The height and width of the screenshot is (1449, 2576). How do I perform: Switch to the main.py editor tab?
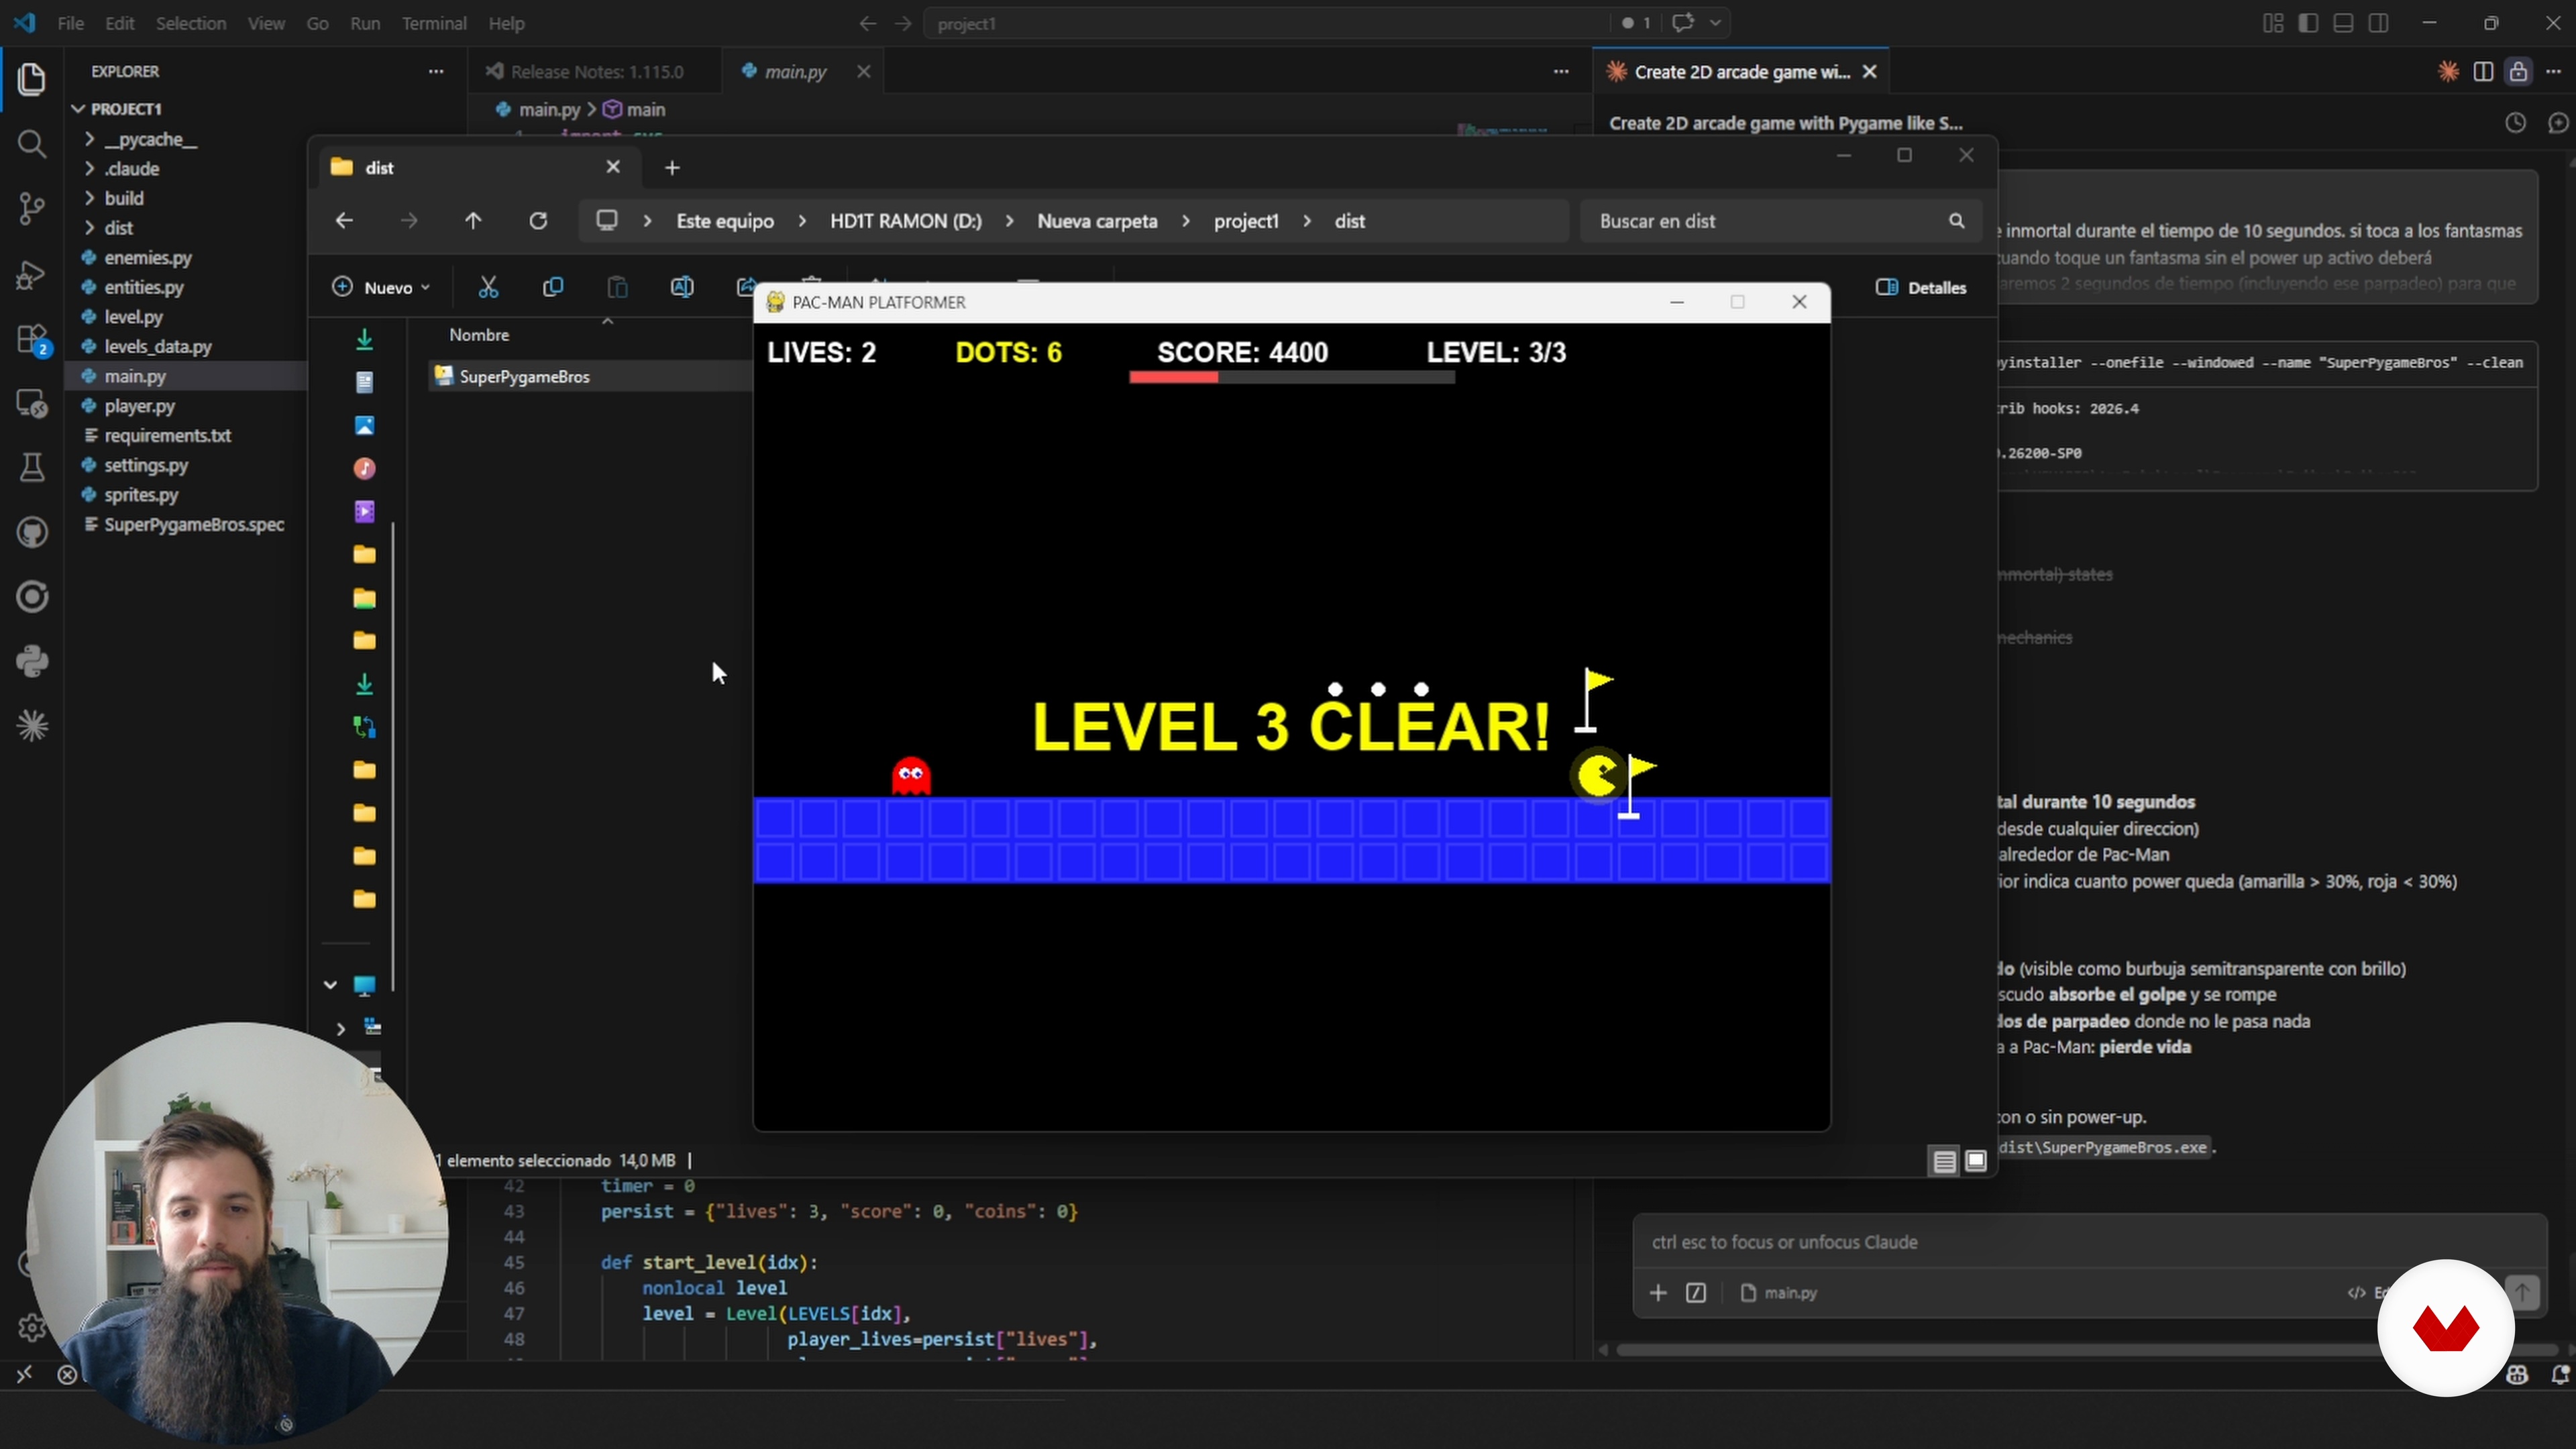(796, 72)
